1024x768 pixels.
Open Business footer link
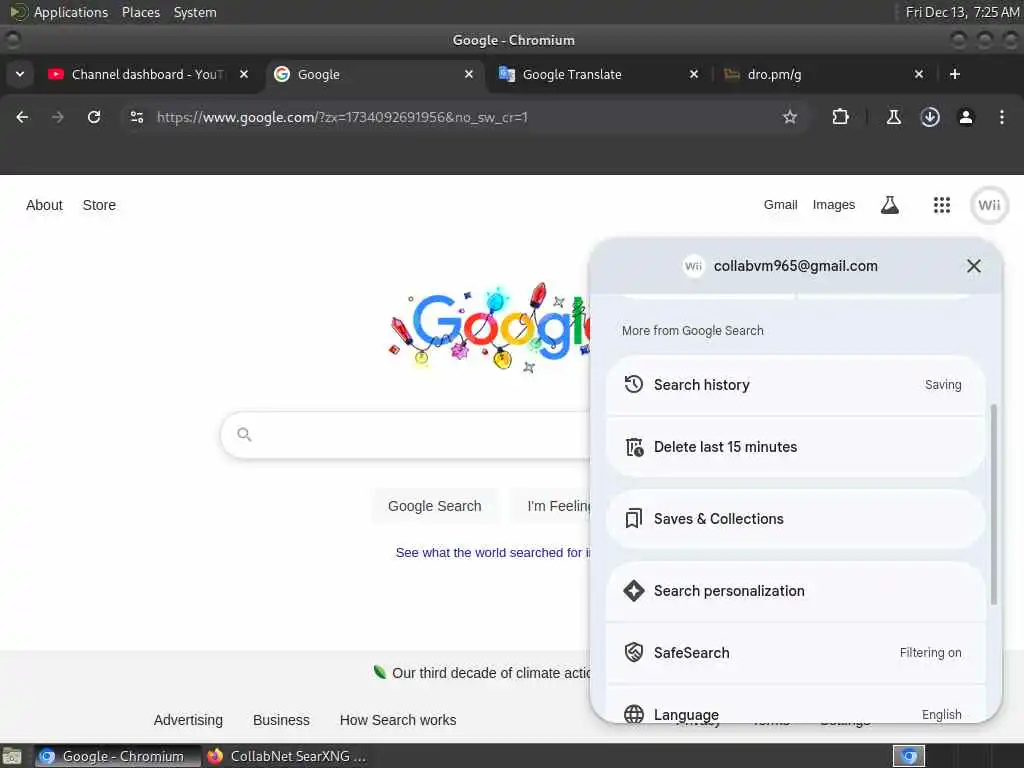click(x=281, y=720)
